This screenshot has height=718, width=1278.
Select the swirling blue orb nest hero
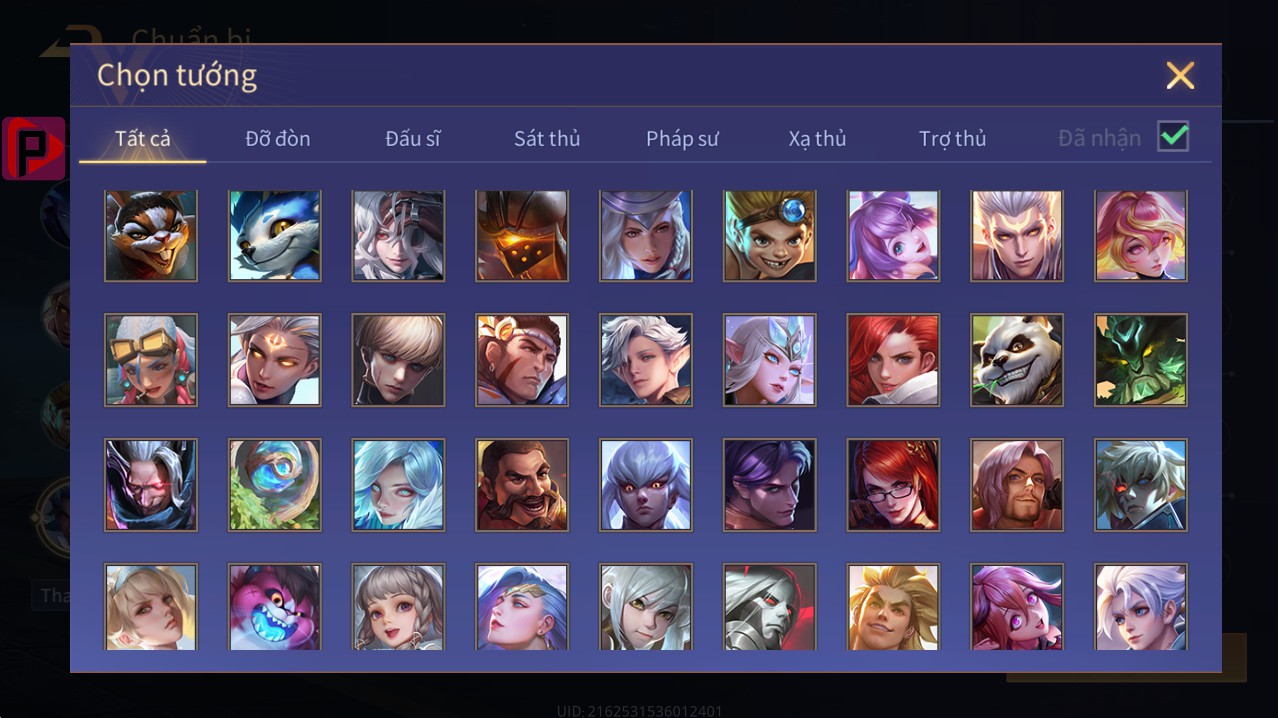275,485
